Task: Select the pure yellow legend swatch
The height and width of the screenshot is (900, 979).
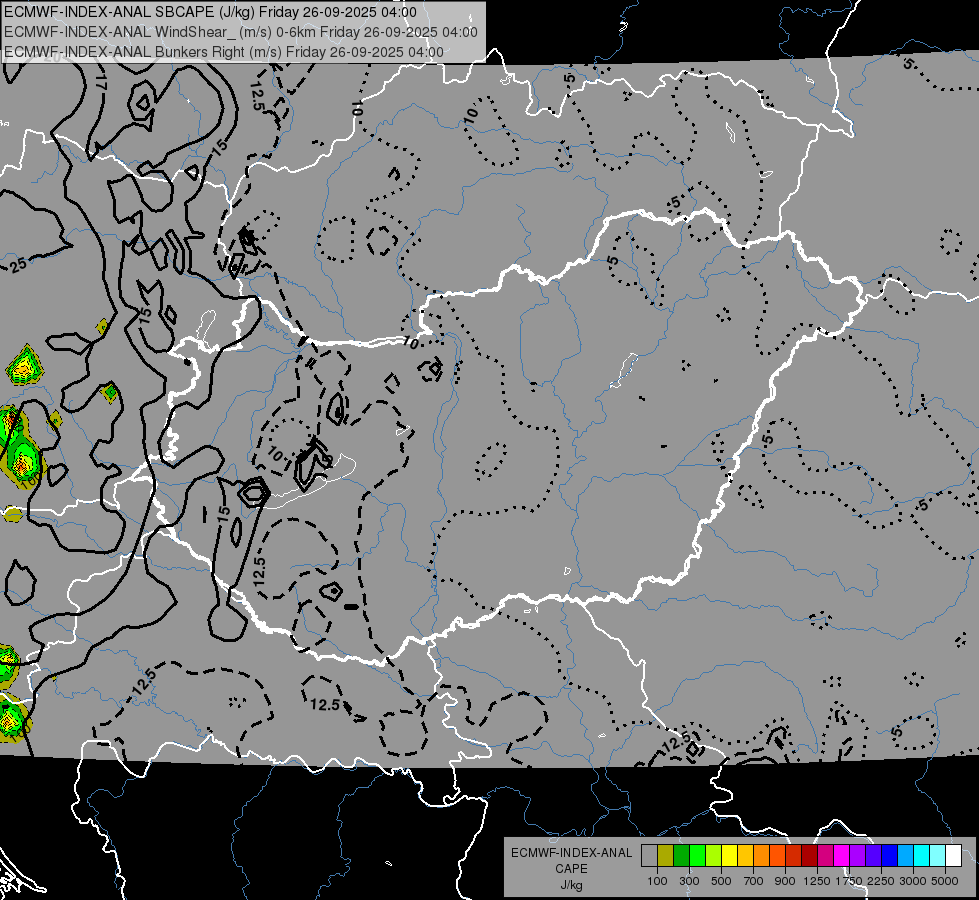Action: click(729, 856)
